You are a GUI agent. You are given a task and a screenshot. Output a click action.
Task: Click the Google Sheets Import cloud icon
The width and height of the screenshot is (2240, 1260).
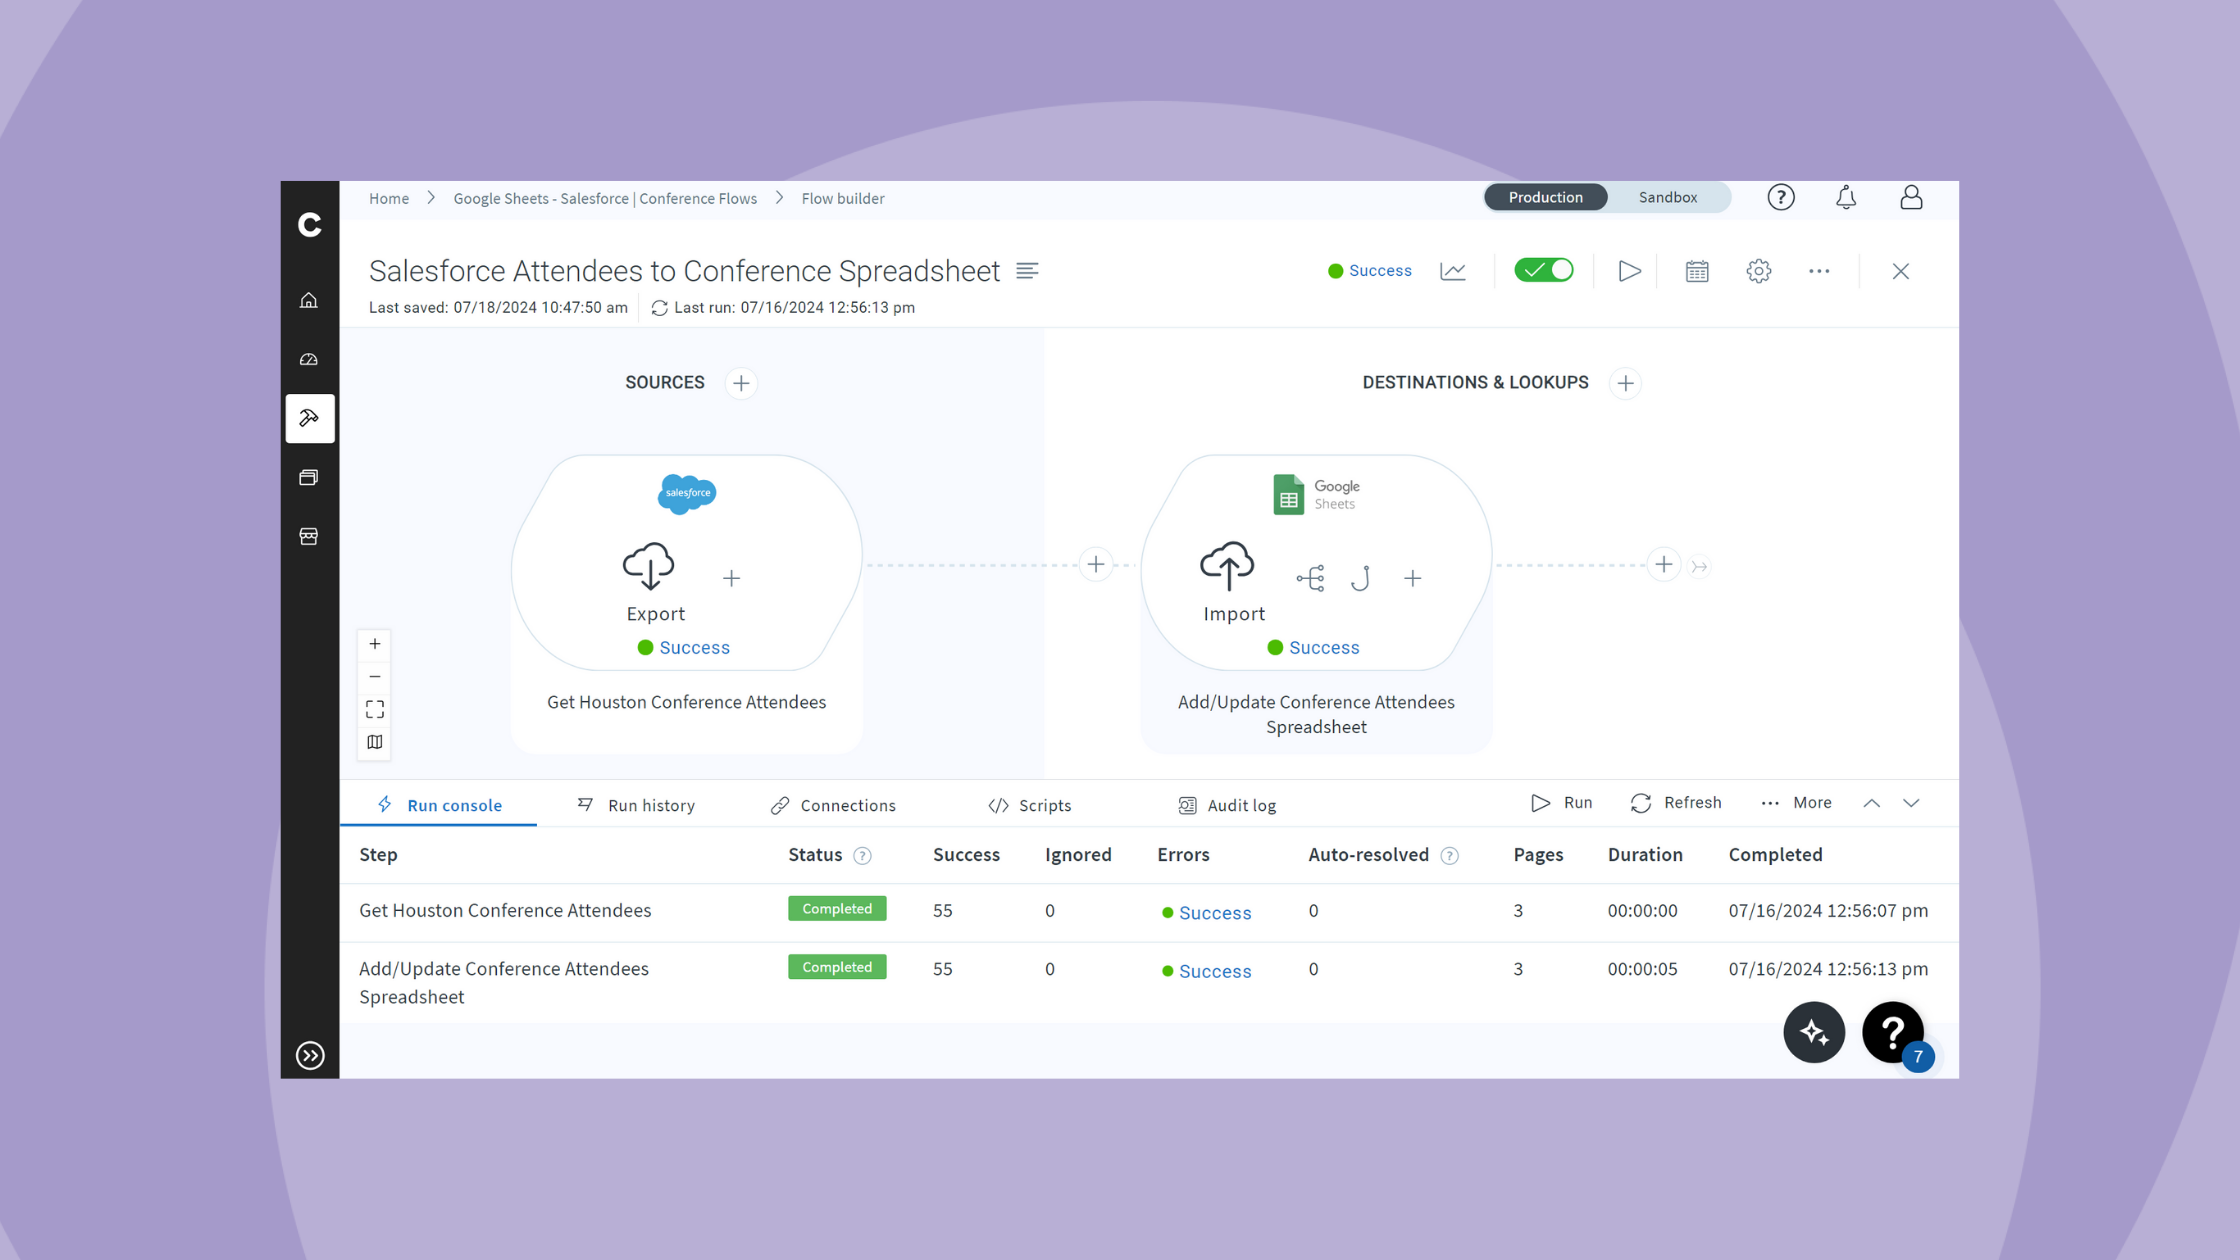pos(1227,566)
